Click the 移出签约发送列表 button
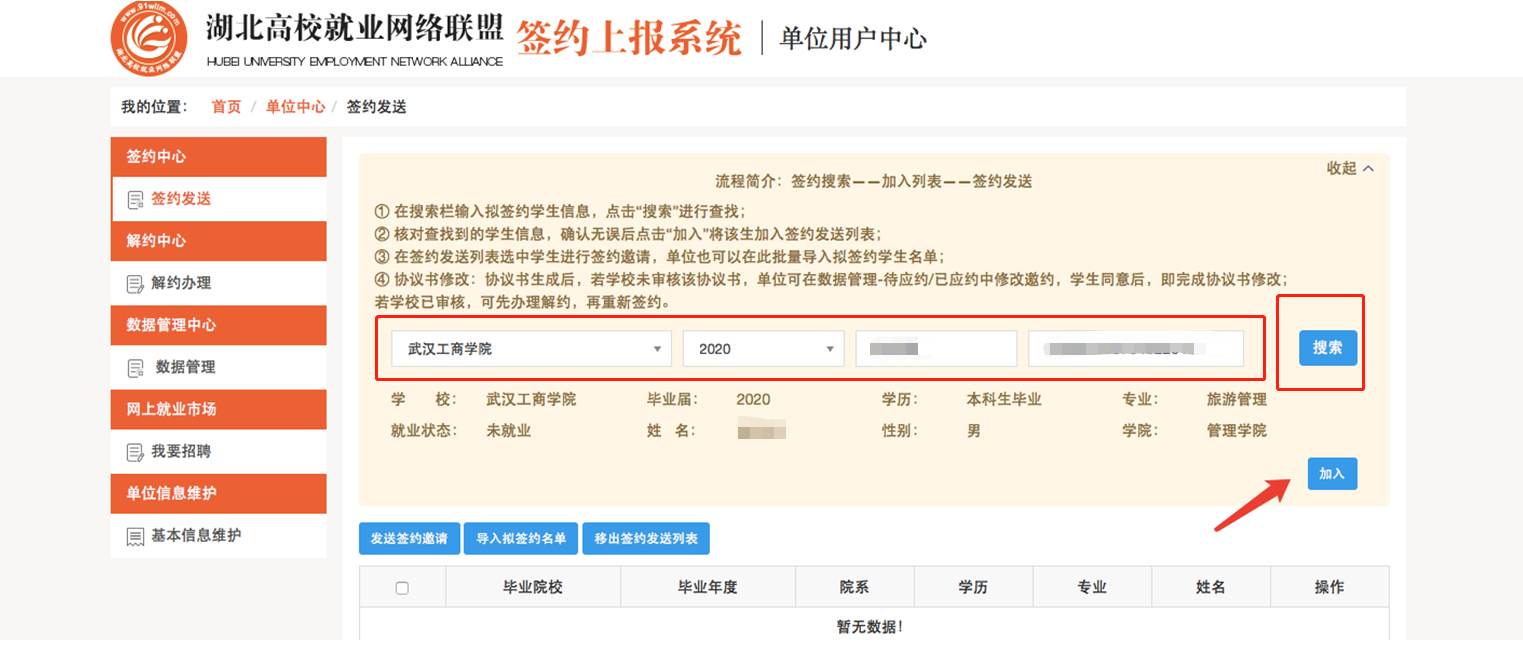The image size is (1523, 646). coord(645,539)
